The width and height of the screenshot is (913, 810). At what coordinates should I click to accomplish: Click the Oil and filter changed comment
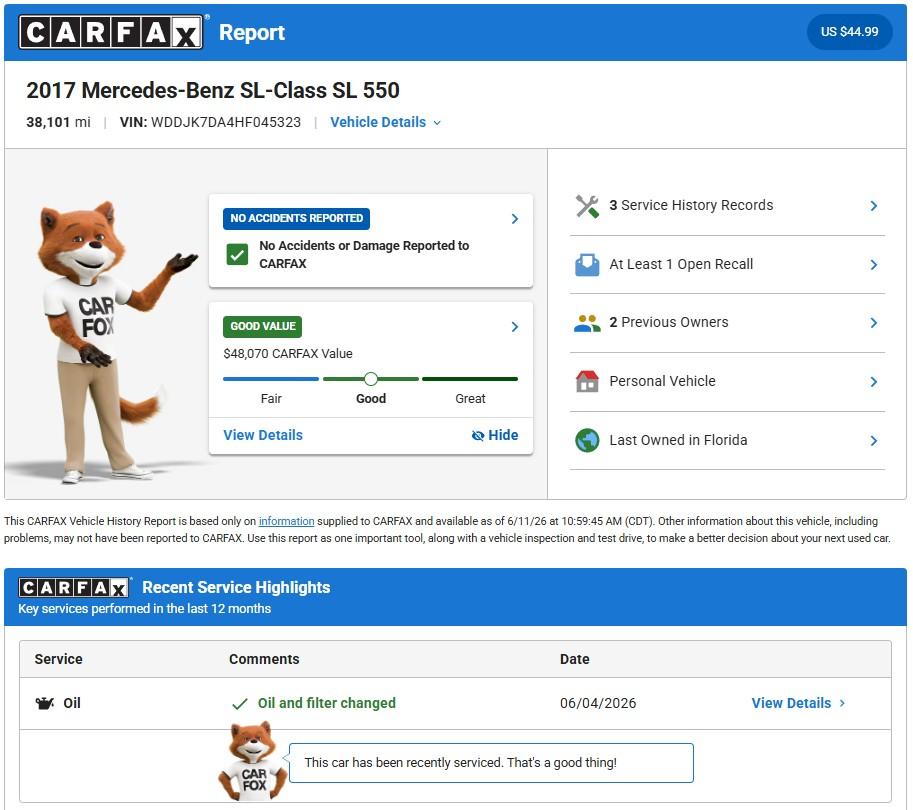tap(327, 703)
